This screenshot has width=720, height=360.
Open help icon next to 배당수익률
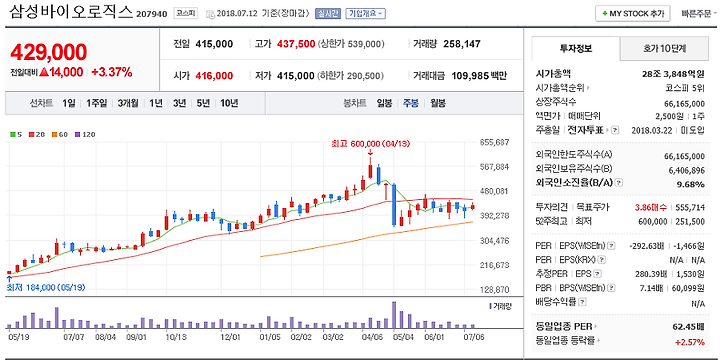[x=582, y=302]
